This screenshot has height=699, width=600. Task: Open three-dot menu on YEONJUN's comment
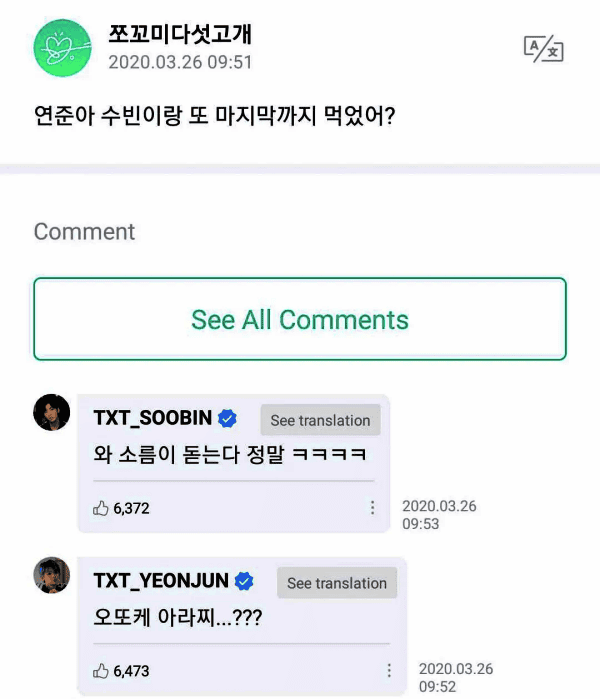click(389, 670)
